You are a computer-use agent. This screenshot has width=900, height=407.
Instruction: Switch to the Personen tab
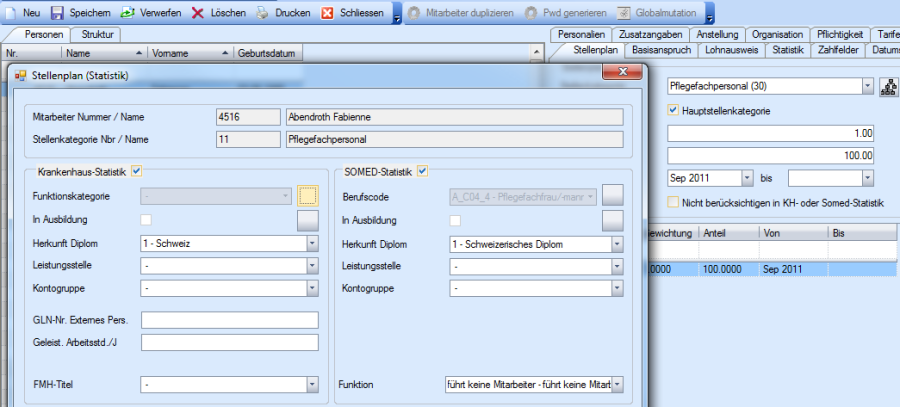pyautogui.click(x=44, y=34)
